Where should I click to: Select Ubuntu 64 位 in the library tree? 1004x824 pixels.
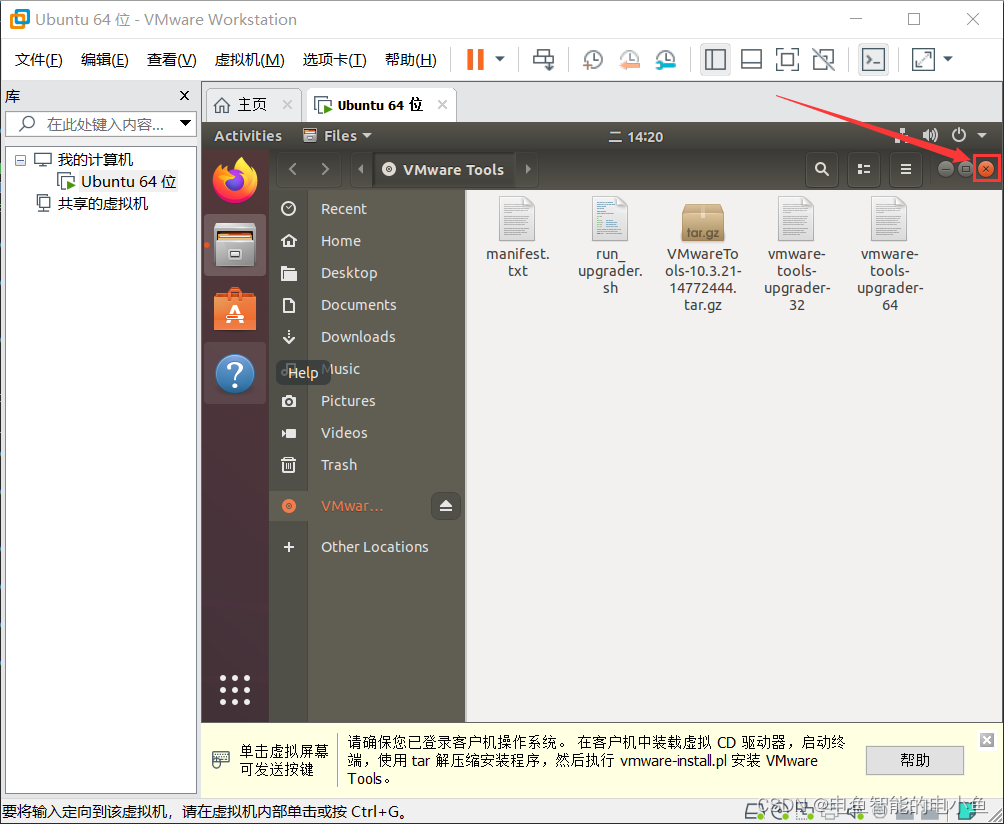(x=128, y=182)
